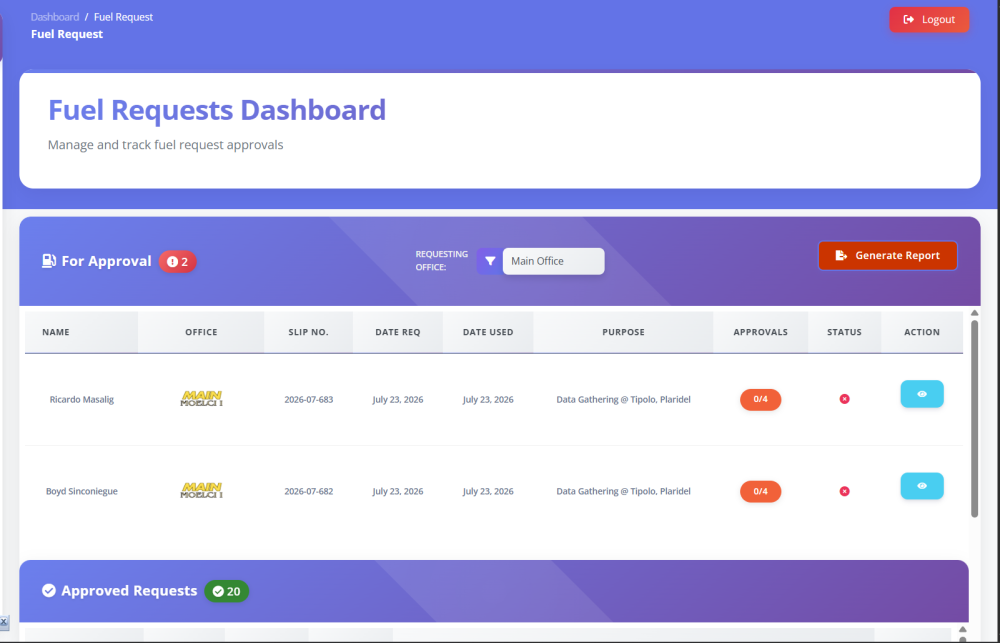Viewport: 1000px width, 643px height.
Task: Click the small X icon at bottom-left corner
Action: pos(4,622)
